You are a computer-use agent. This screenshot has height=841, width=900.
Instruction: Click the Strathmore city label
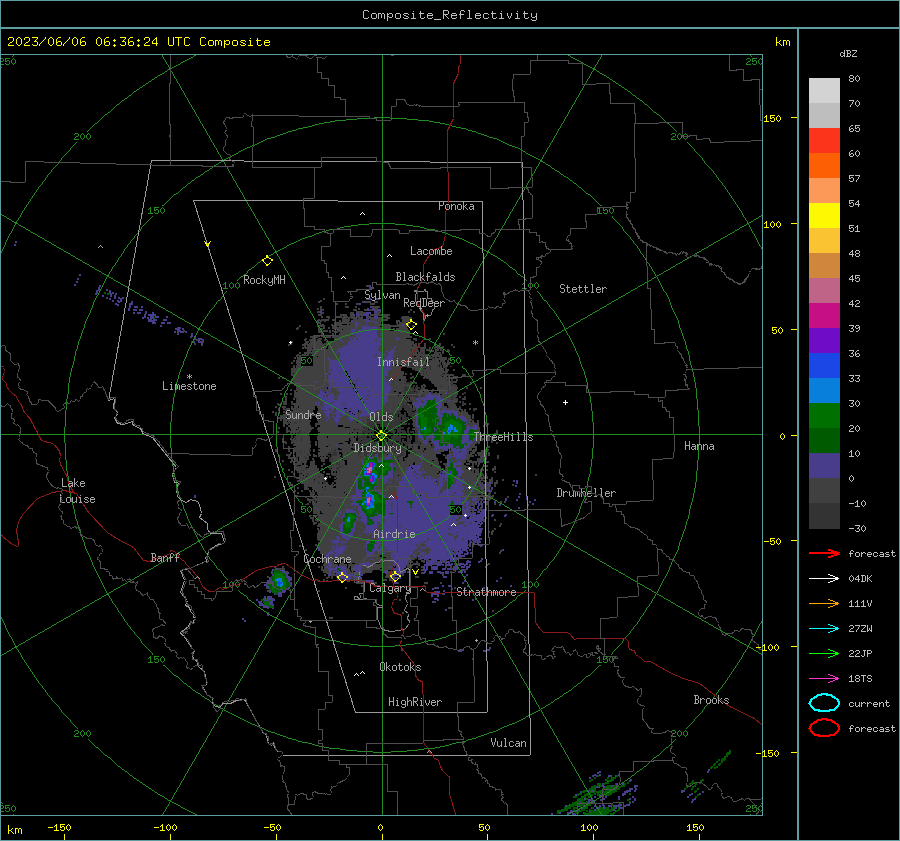[486, 592]
